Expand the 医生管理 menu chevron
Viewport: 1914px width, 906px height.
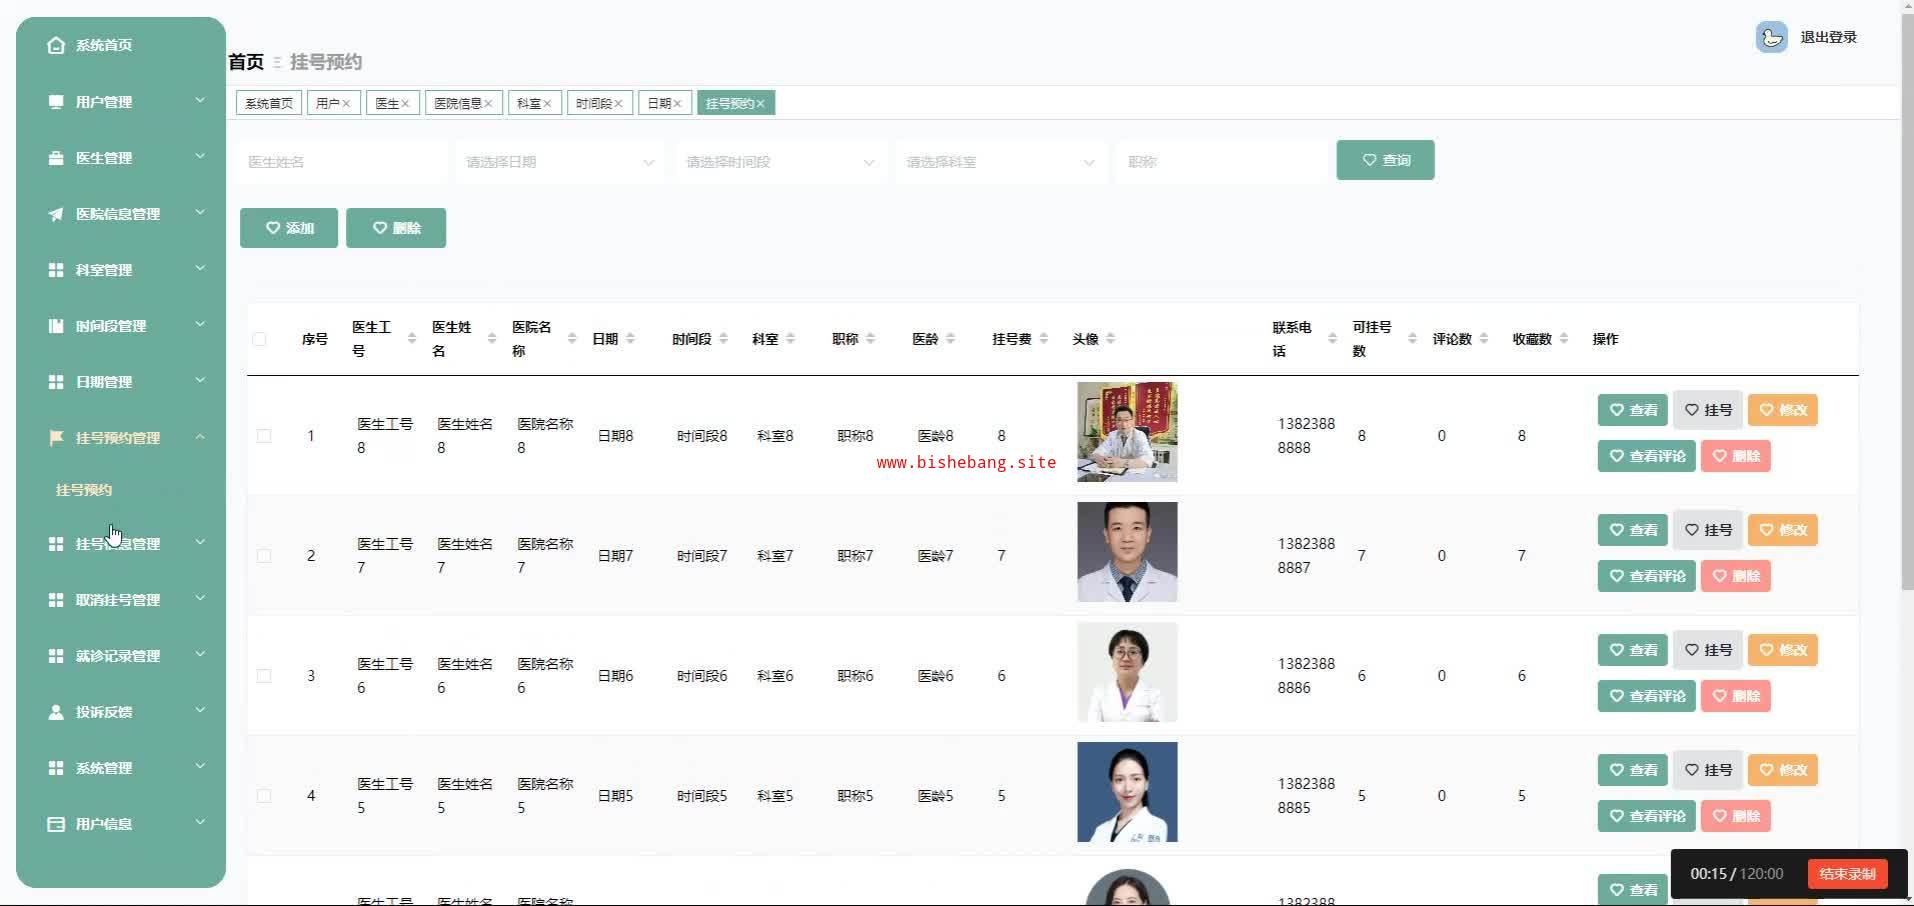pos(200,157)
